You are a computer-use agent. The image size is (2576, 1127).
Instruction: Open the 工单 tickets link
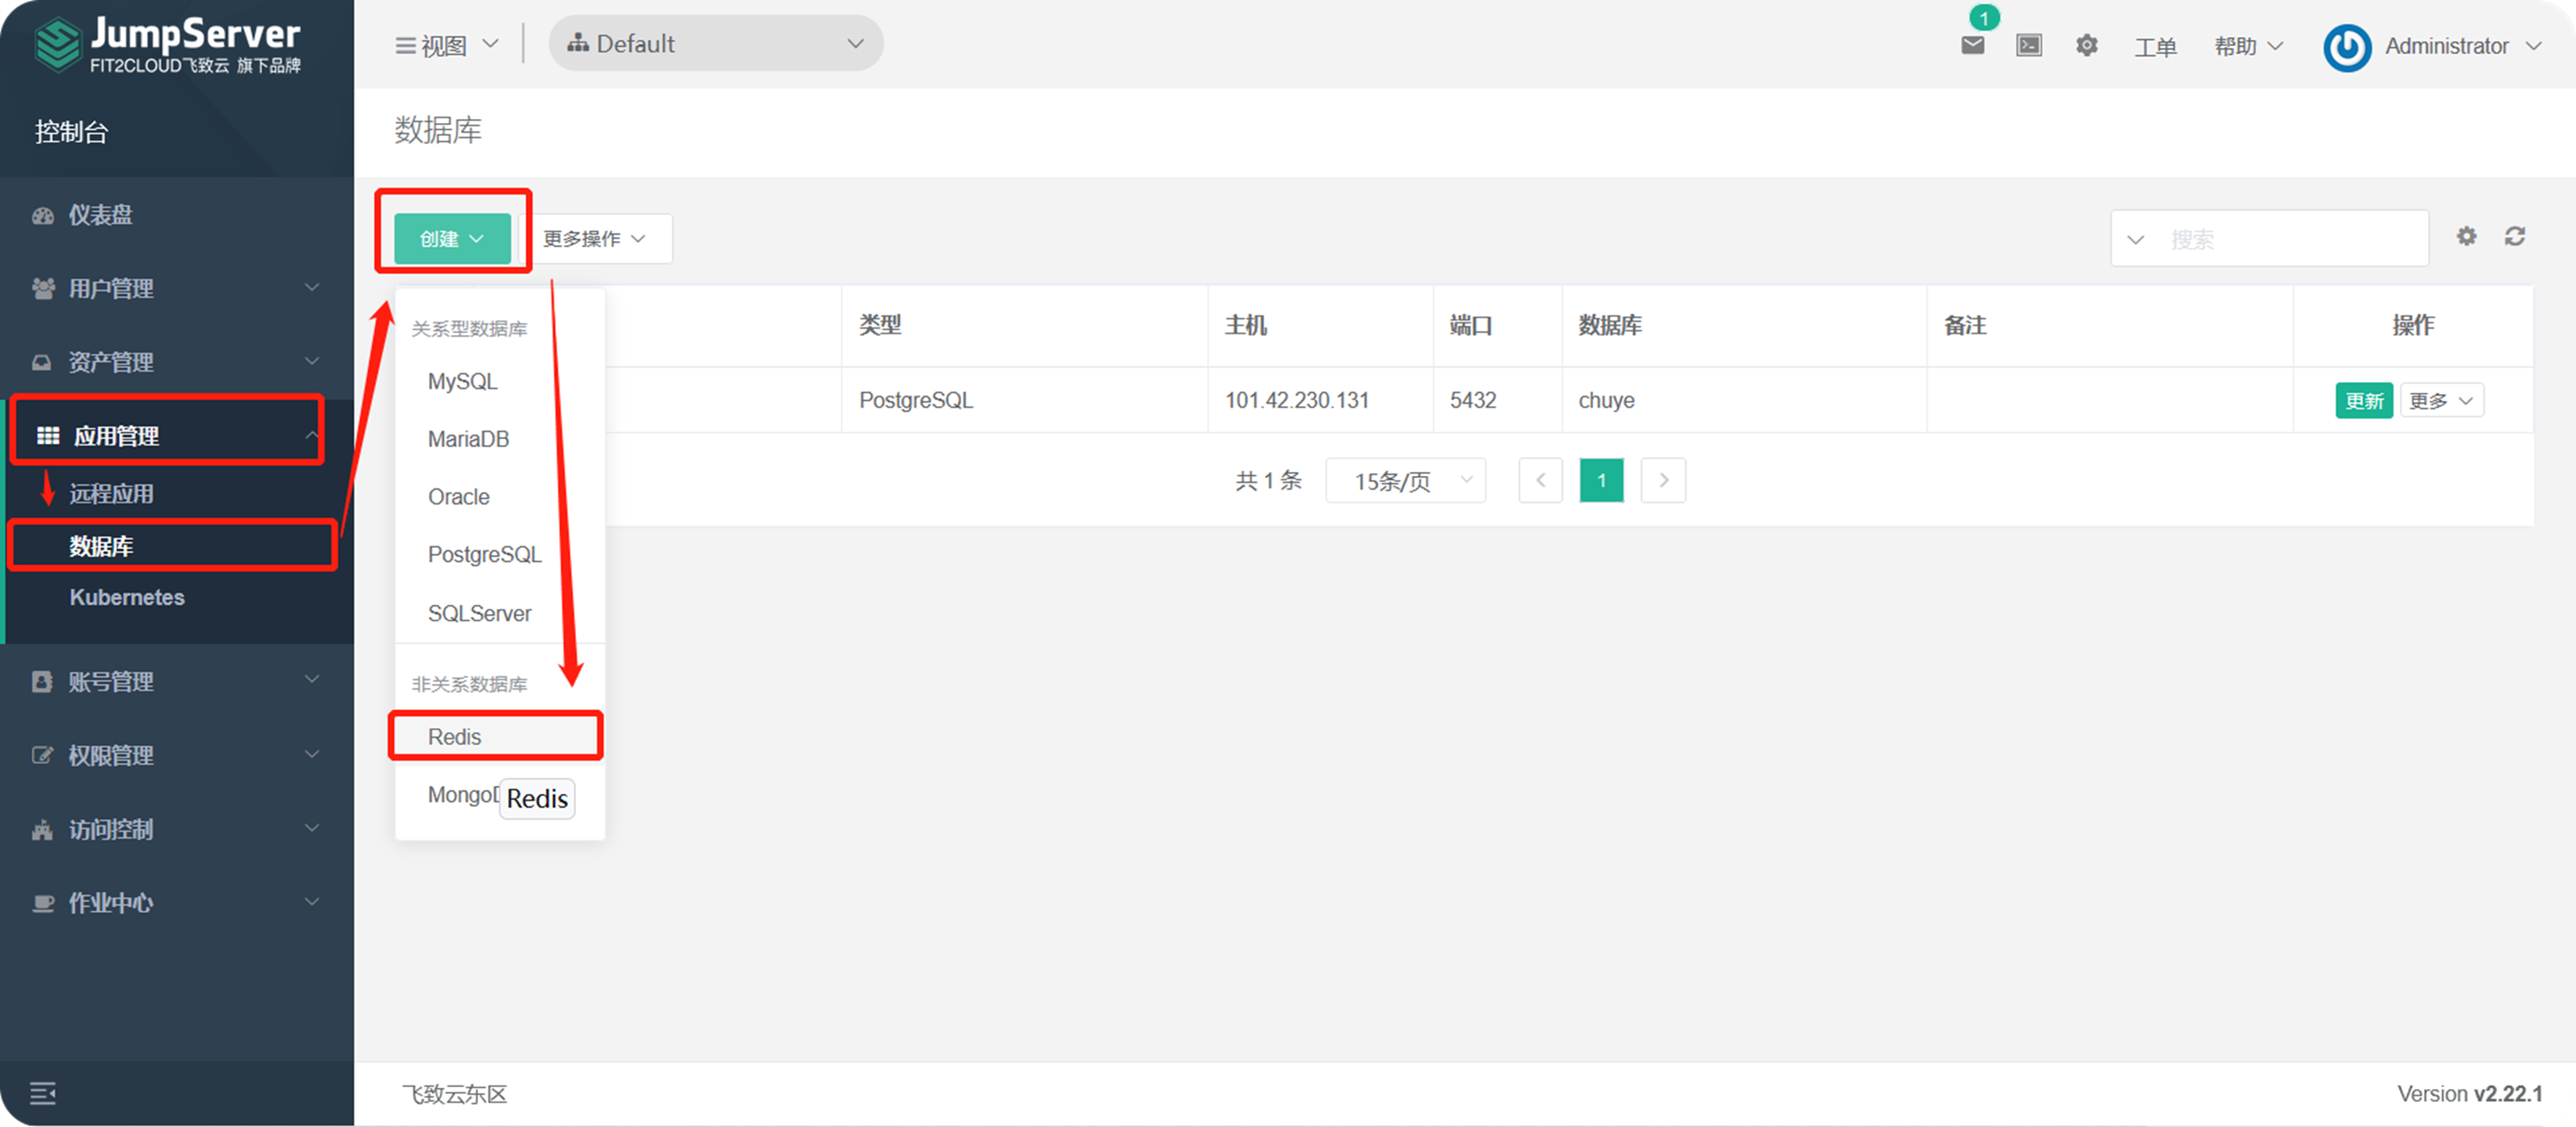click(2156, 46)
